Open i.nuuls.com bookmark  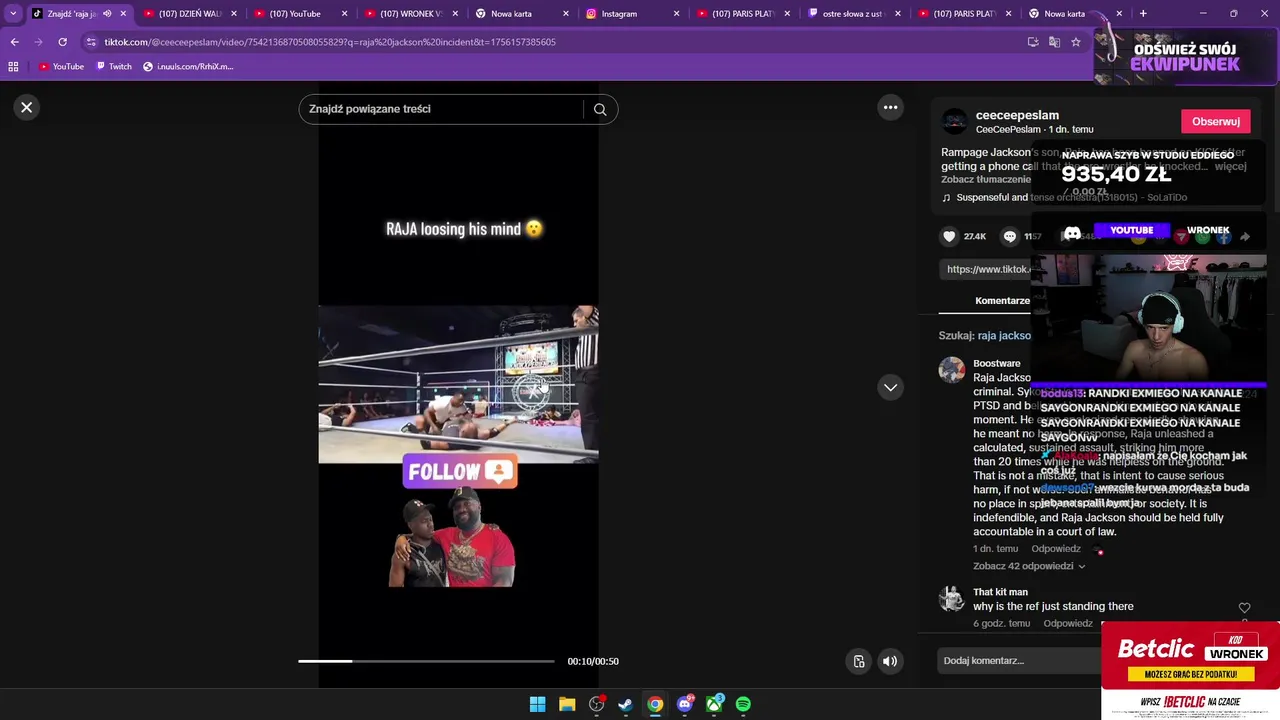pos(188,66)
